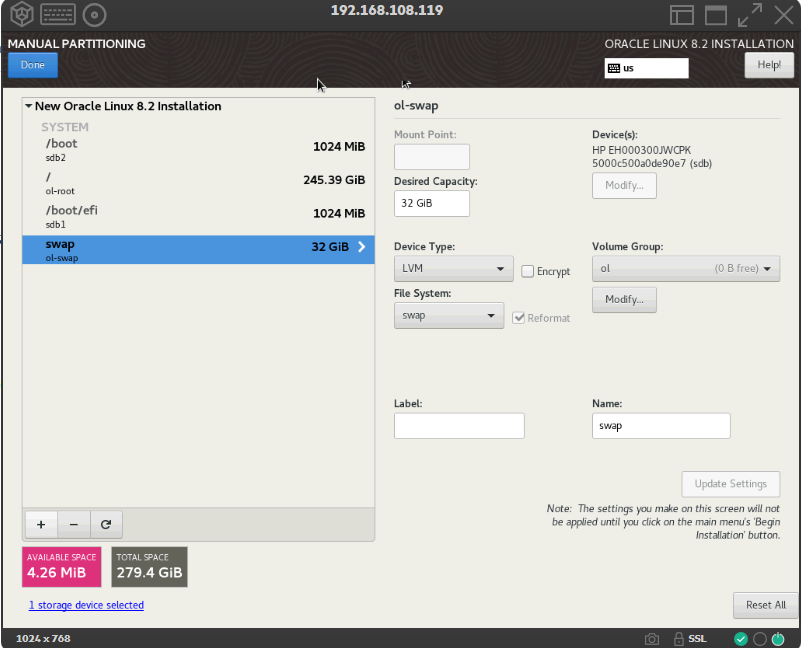Toggle fullscreen with the arrows icon
Screen dimensions: 801x648
[750, 15]
